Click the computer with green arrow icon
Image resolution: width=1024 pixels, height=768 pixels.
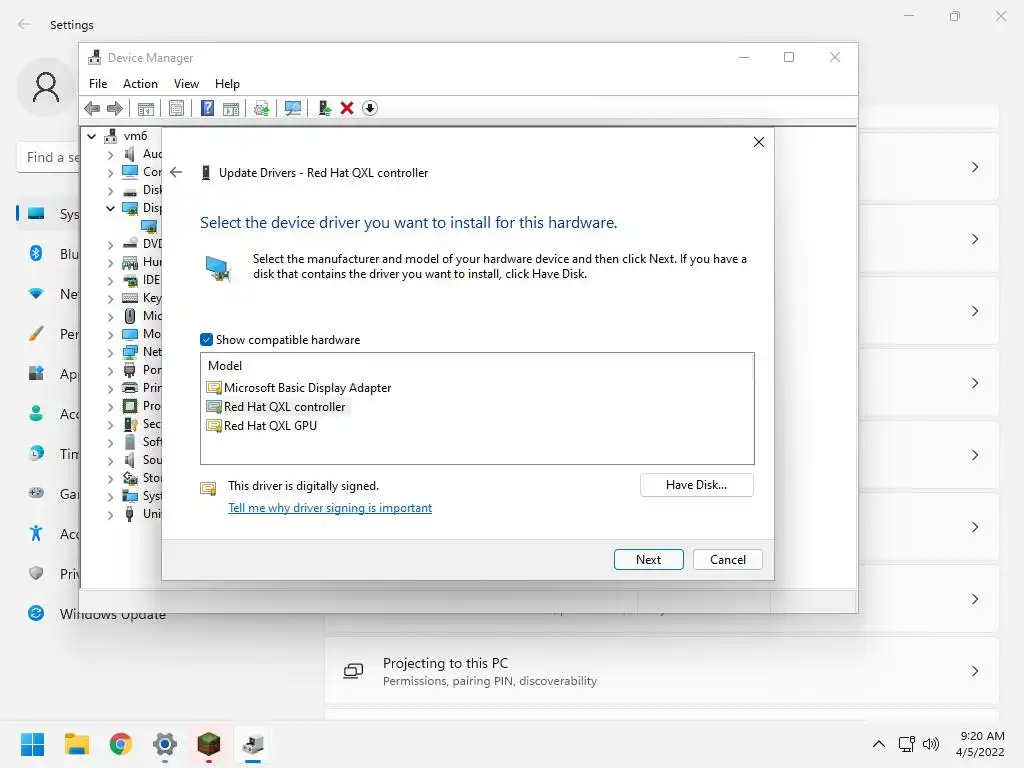tap(324, 108)
